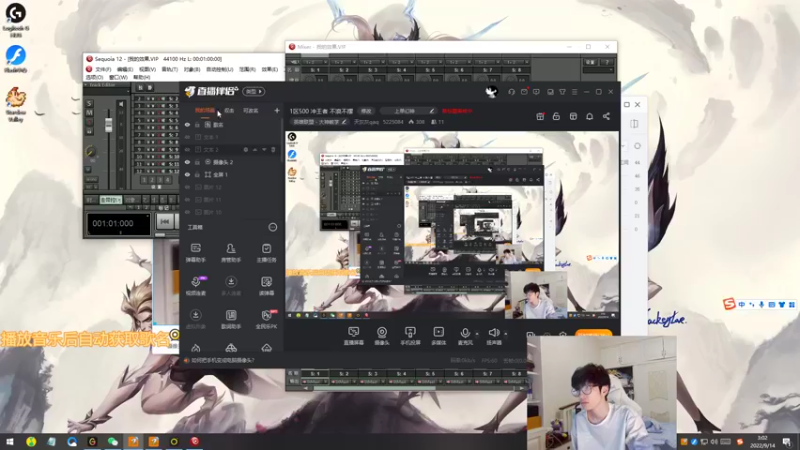Open the 全民乐PK tool
Screen dimensions: 800x450
tap(266, 319)
